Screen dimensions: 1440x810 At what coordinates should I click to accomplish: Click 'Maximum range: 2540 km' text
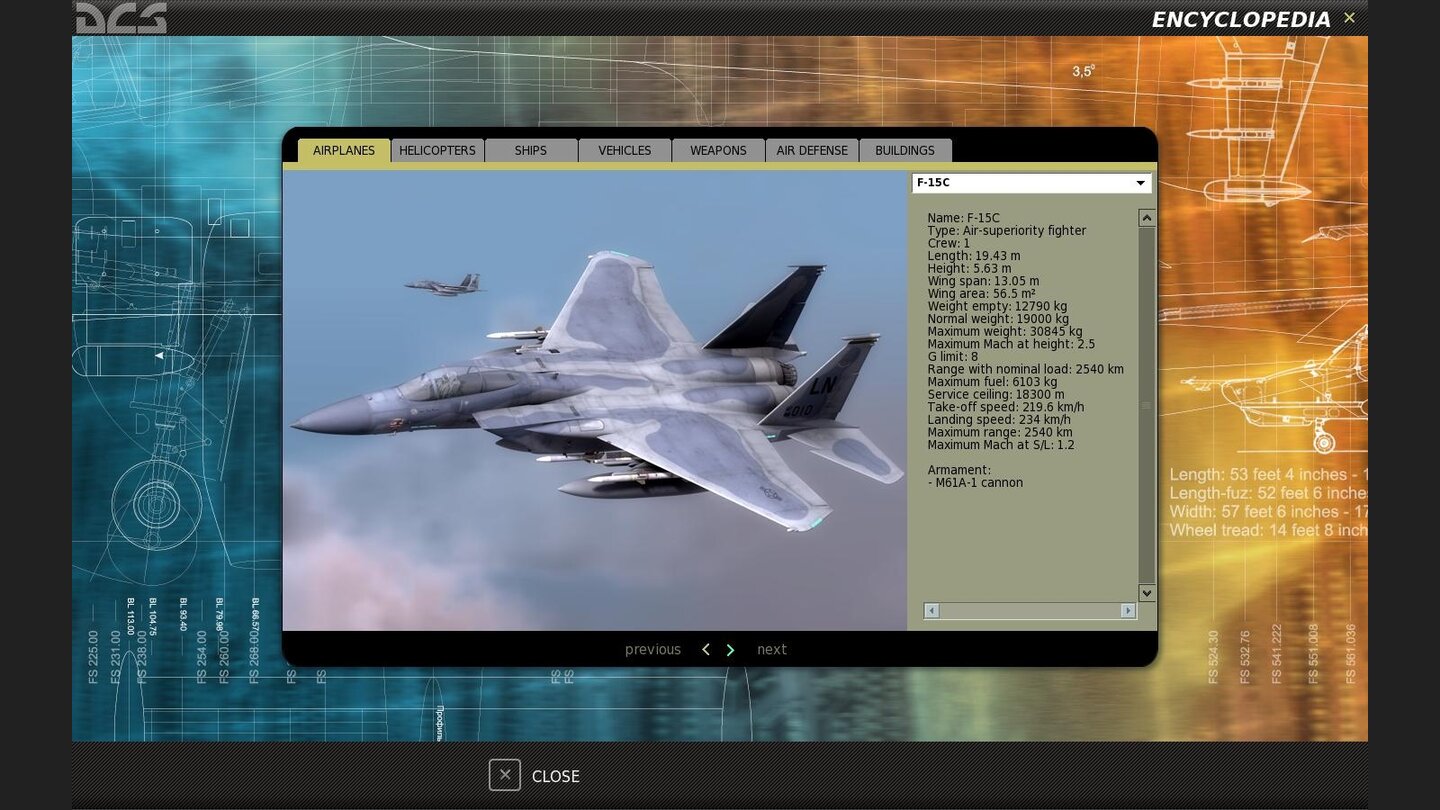[1000, 433]
